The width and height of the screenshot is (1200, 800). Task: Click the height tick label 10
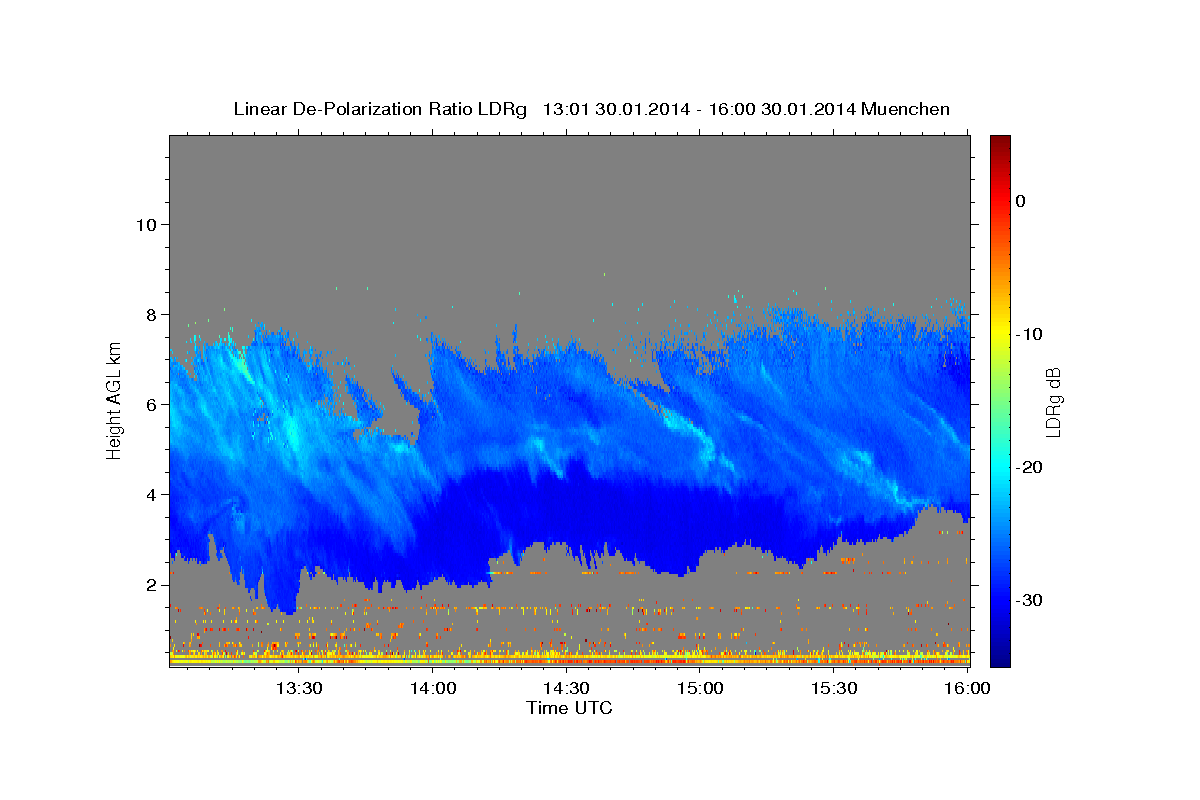pos(145,224)
